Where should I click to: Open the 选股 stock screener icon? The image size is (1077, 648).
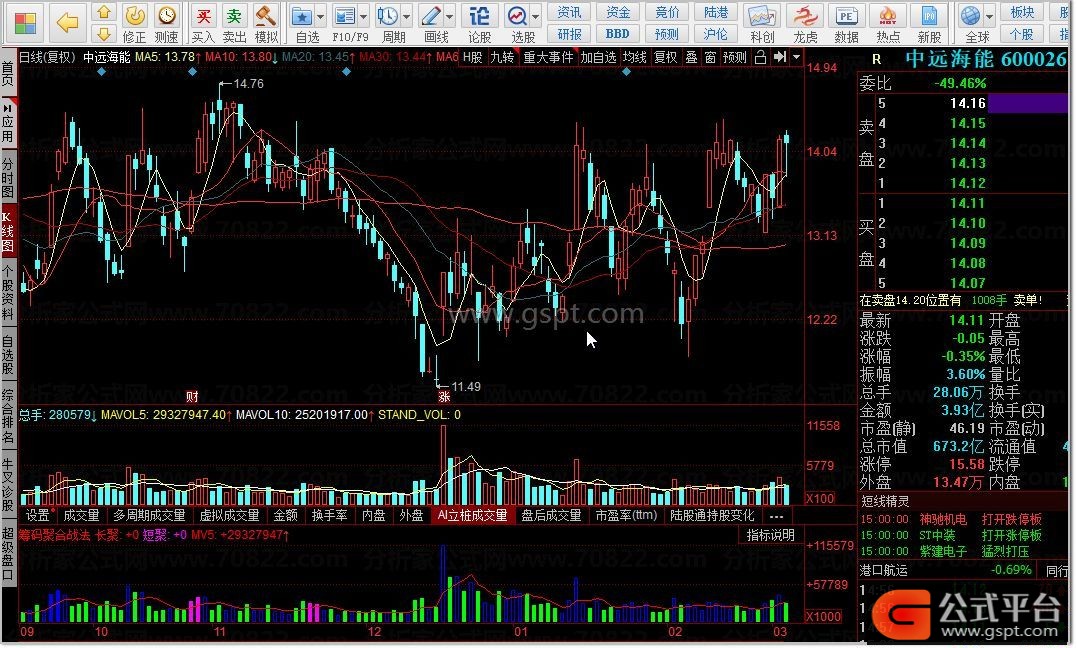(517, 16)
